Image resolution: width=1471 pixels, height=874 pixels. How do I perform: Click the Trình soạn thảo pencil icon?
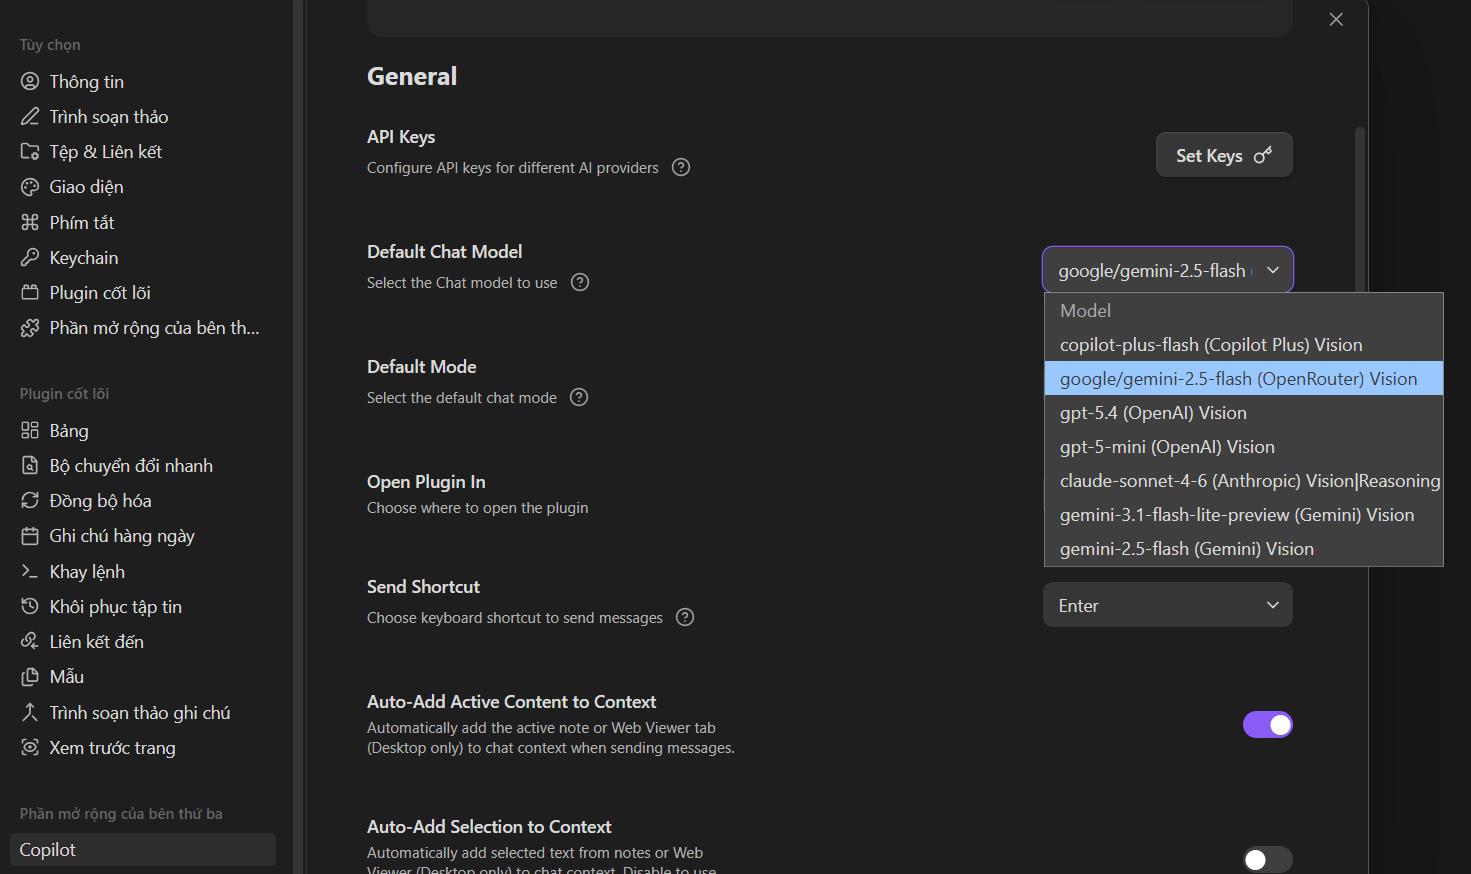pos(30,116)
